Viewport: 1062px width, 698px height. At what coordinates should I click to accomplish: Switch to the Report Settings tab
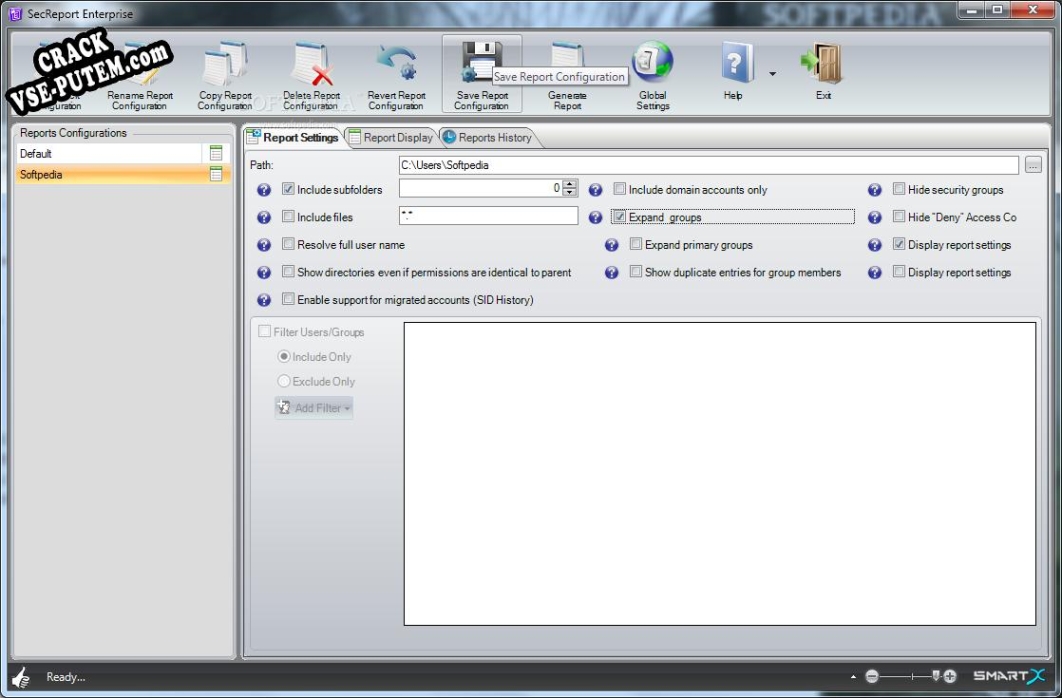(293, 137)
